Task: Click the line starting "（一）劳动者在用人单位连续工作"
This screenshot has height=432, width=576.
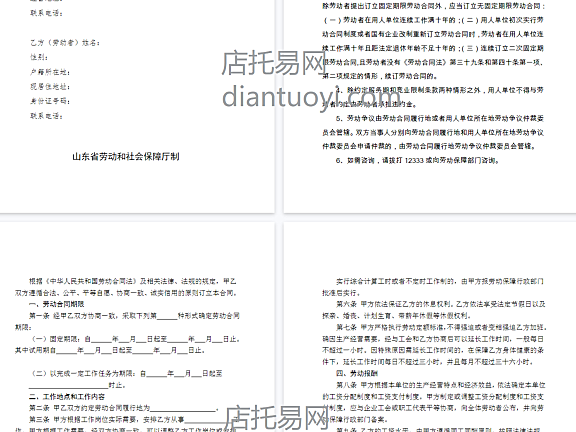Action: pos(433,20)
